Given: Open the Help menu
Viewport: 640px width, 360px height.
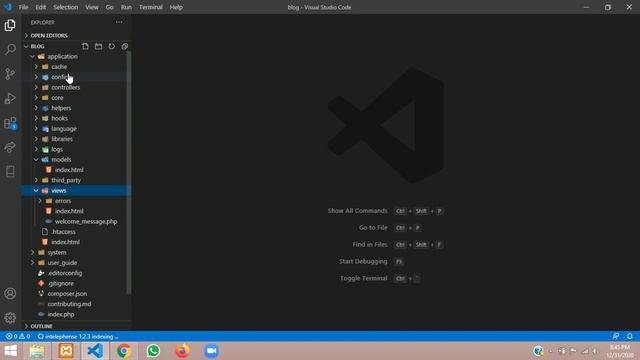Looking at the screenshot, I should pos(176,7).
